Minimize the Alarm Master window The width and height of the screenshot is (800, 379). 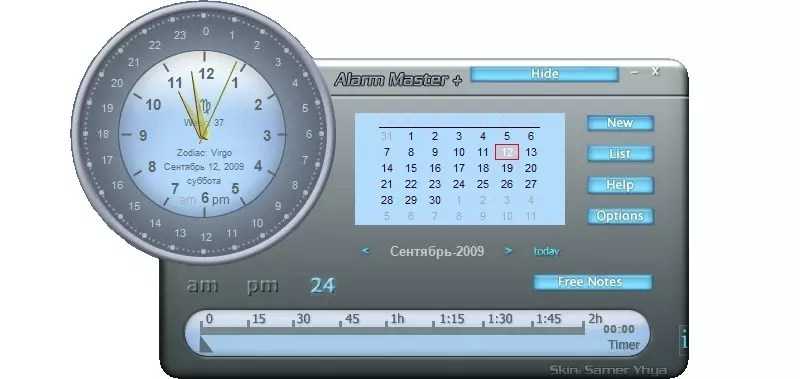(635, 73)
